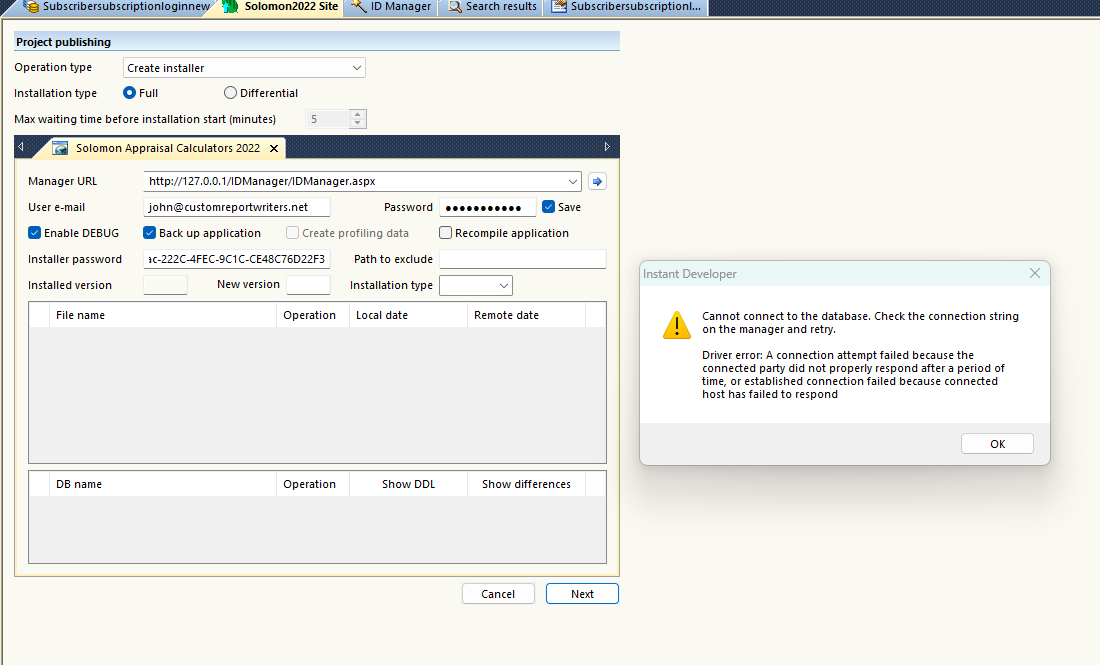This screenshot has width=1100, height=665.
Task: Click the New version field
Action: (x=308, y=285)
